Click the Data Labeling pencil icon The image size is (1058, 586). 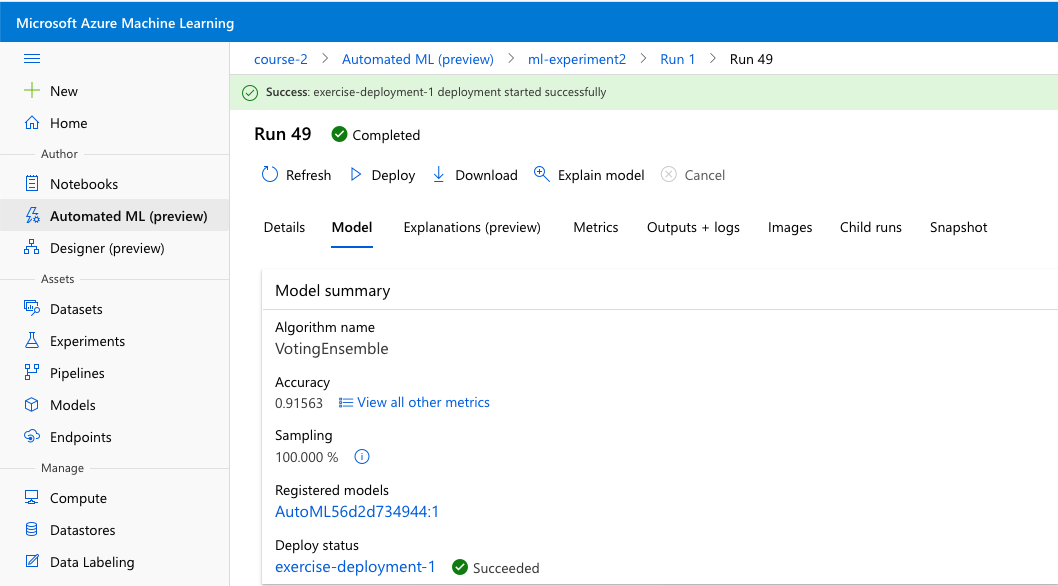[x=32, y=561]
